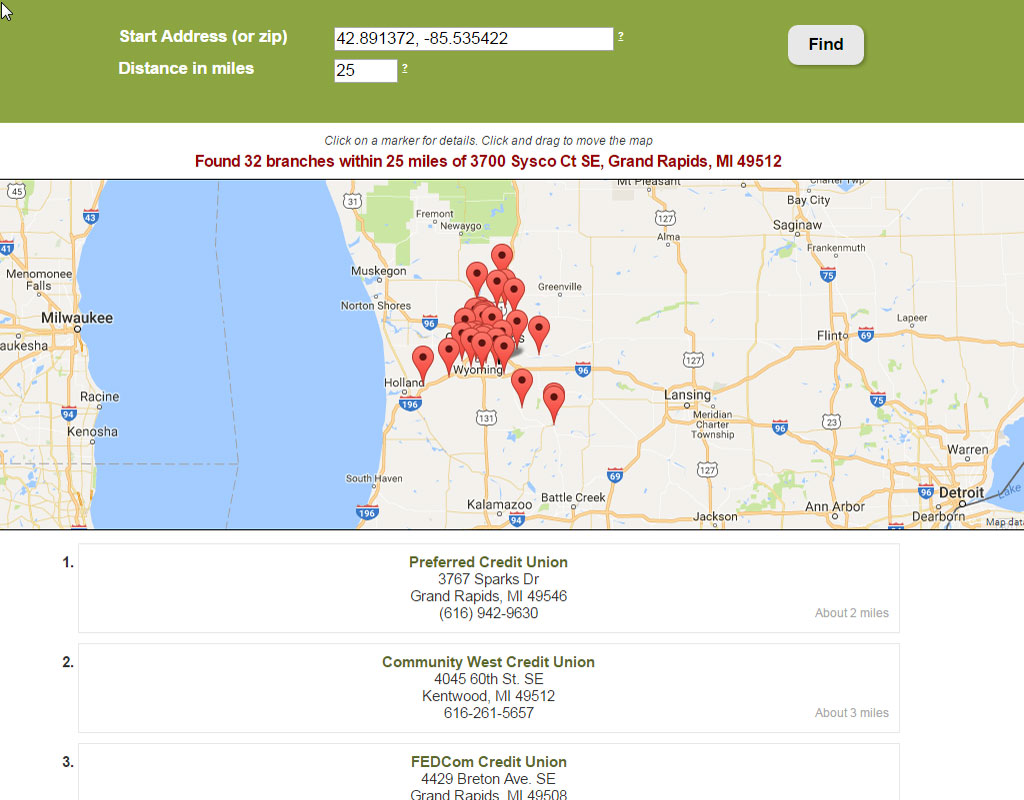Image resolution: width=1024 pixels, height=800 pixels.
Task: Select phone number (616) 942-9630
Action: [488, 613]
